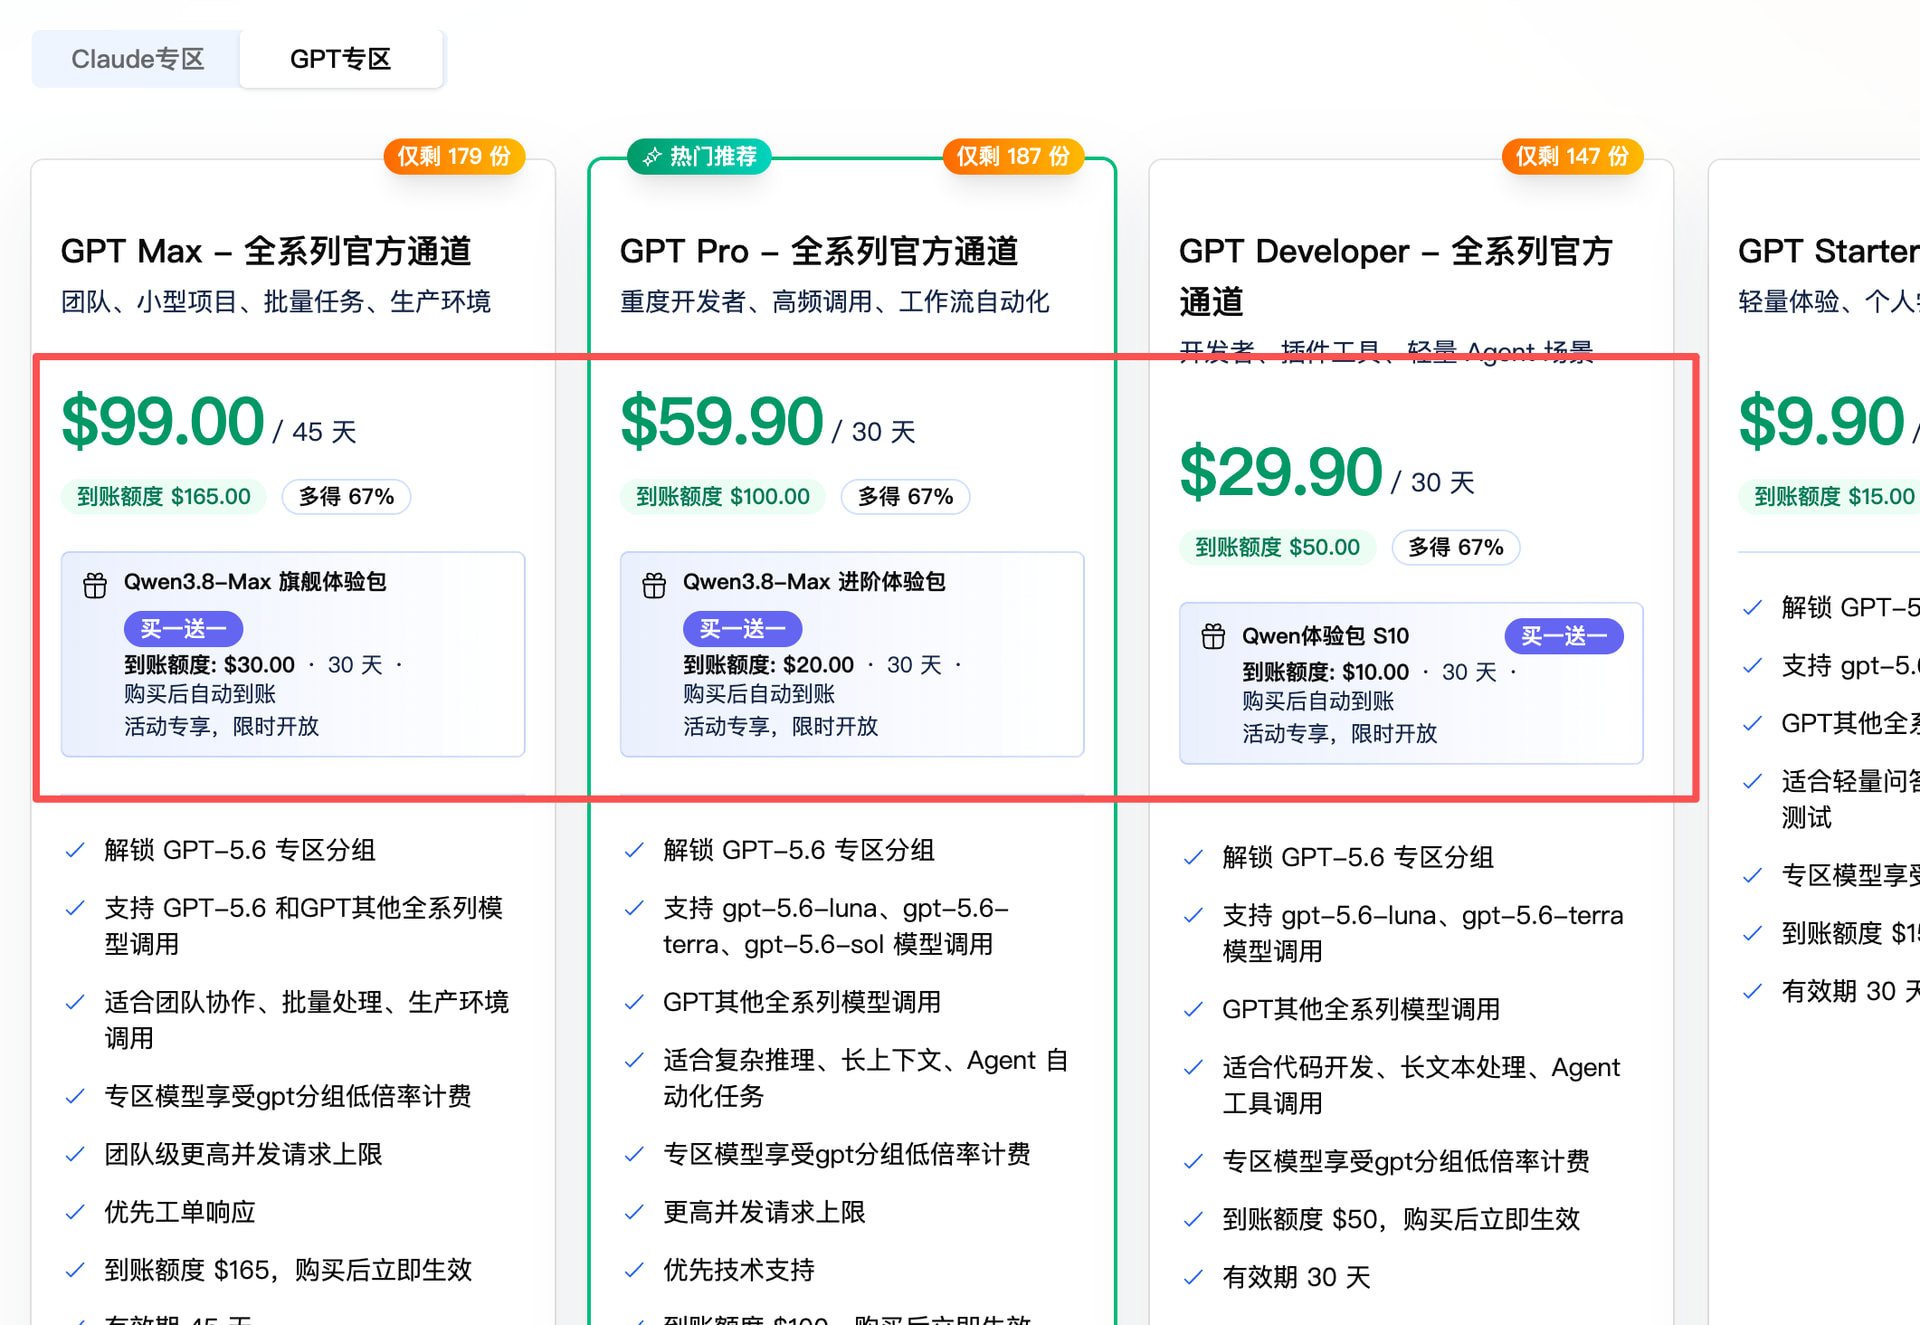Click the 多得 67% tag on GPT Pro
Screen dimensions: 1920x1325
pyautogui.click(x=905, y=497)
